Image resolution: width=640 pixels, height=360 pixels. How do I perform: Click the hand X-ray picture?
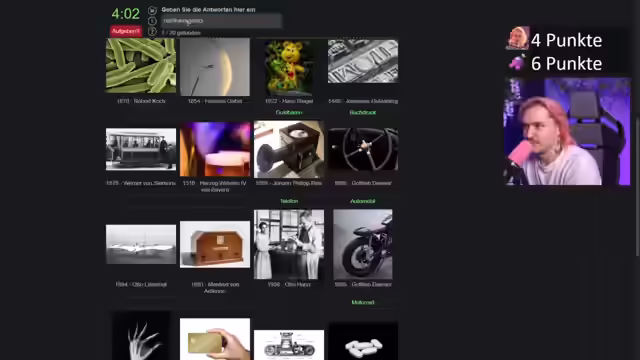141,336
